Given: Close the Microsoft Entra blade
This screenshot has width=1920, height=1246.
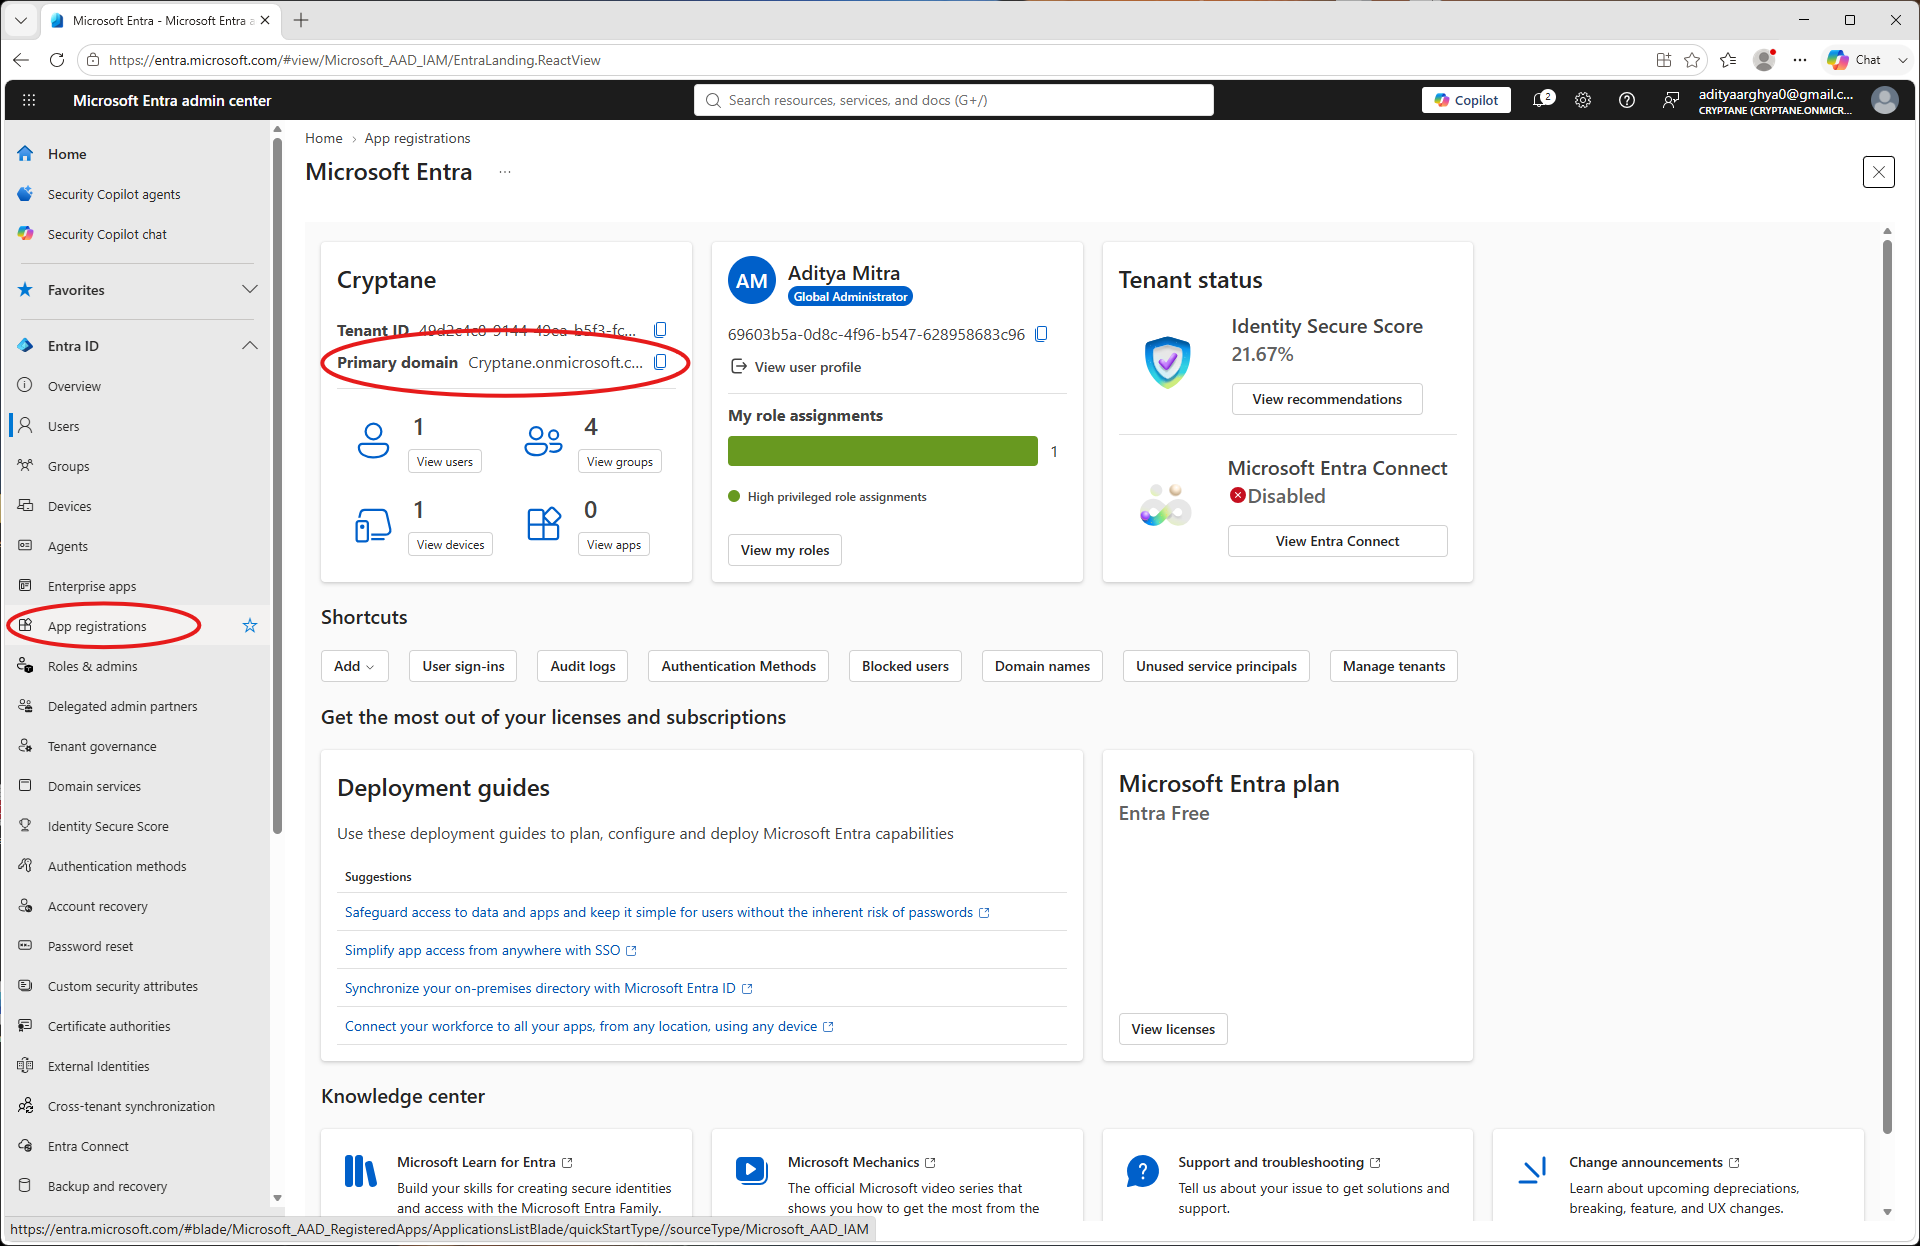Looking at the screenshot, I should click(1879, 172).
